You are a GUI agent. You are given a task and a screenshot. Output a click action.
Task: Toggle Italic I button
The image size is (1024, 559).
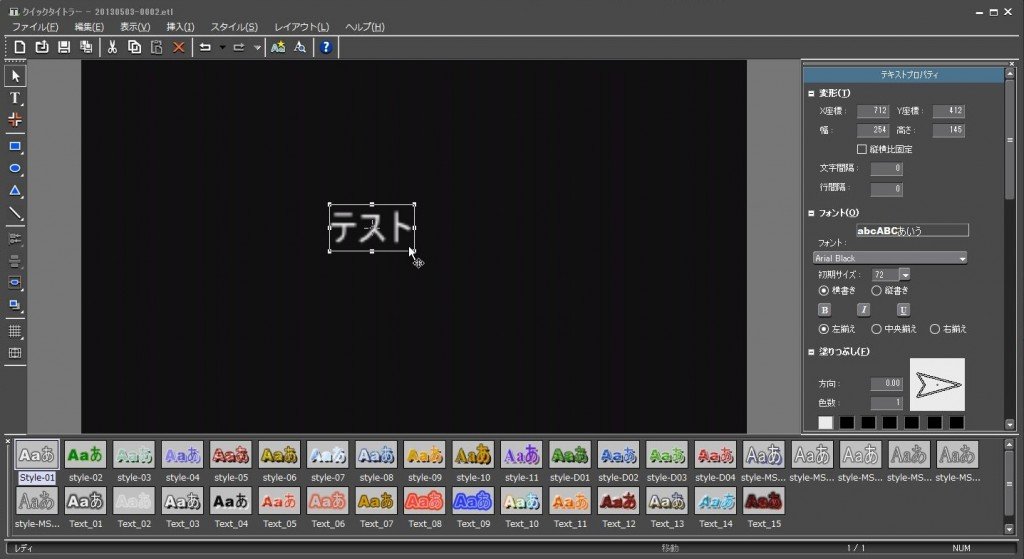pyautogui.click(x=863, y=310)
